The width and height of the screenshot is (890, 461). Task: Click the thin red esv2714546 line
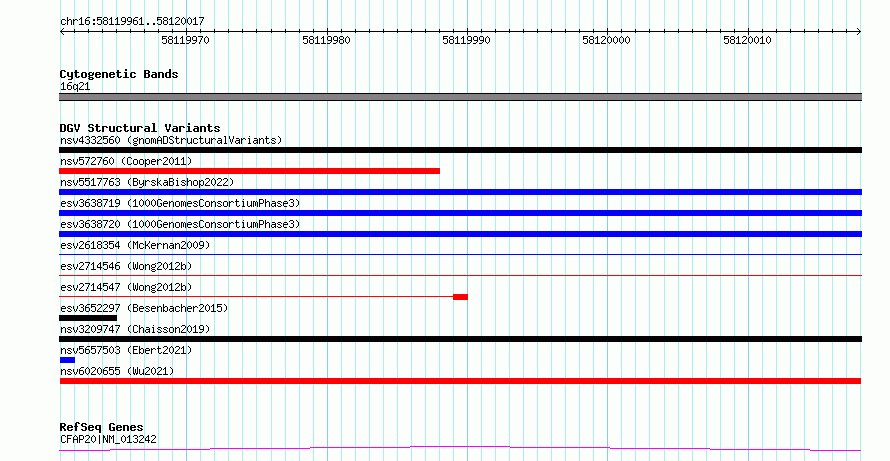tap(460, 275)
